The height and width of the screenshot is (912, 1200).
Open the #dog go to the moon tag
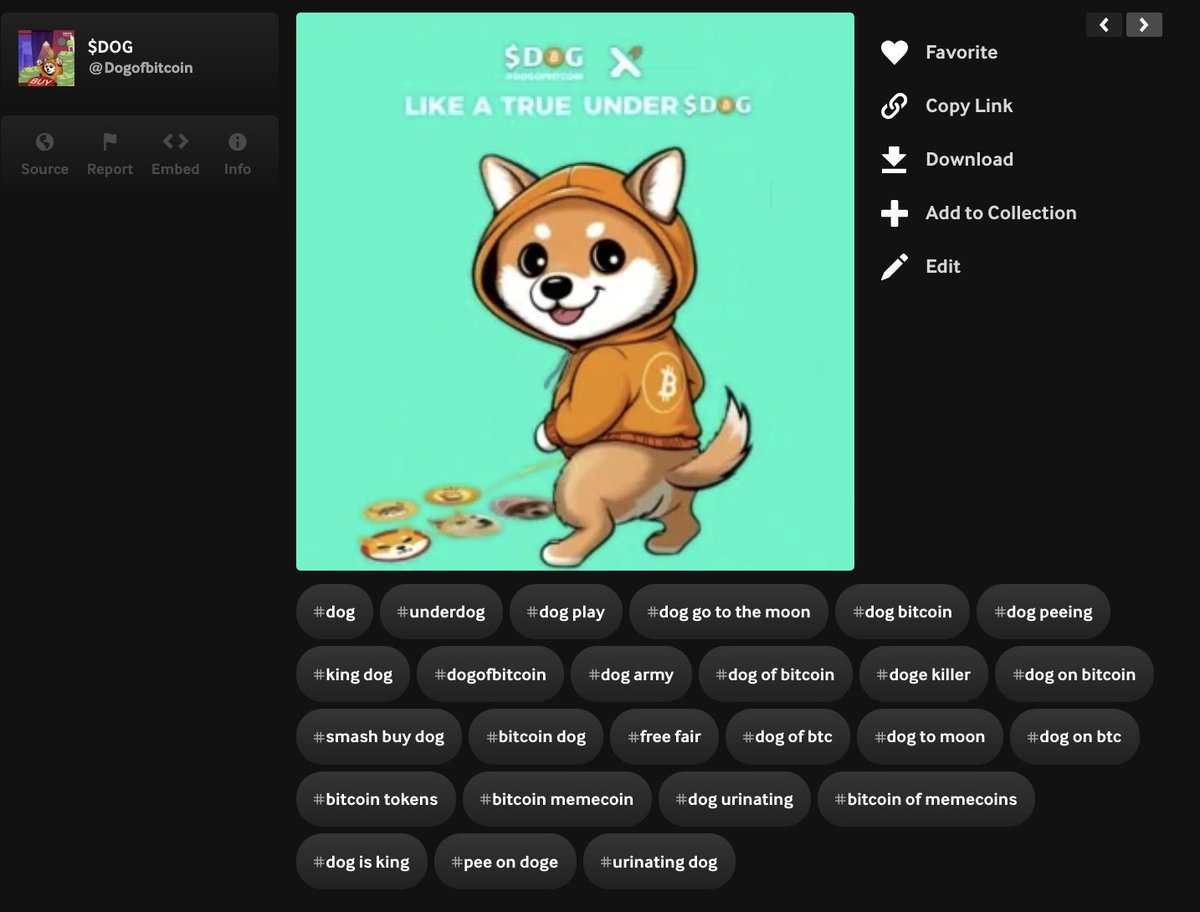click(729, 612)
